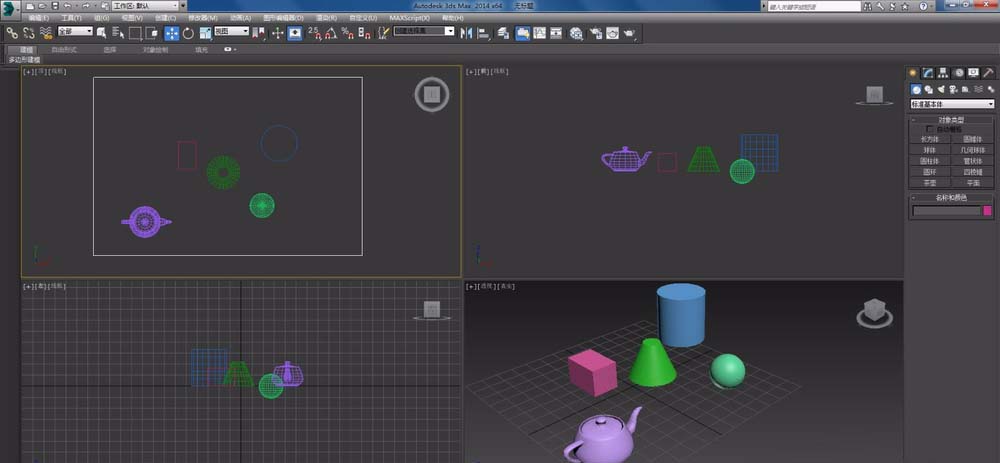Switch to the 对象绘制 ribbon tab

click(156, 49)
